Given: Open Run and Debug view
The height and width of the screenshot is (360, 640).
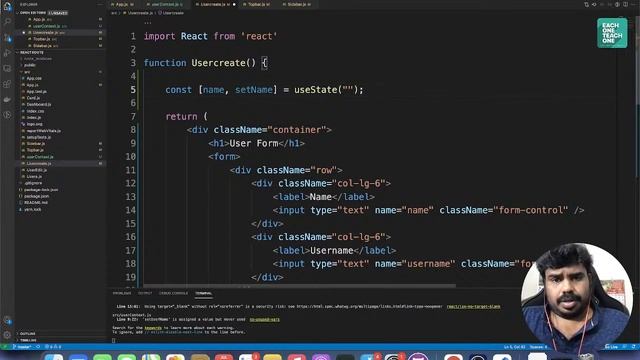Looking at the screenshot, I should (x=7, y=53).
